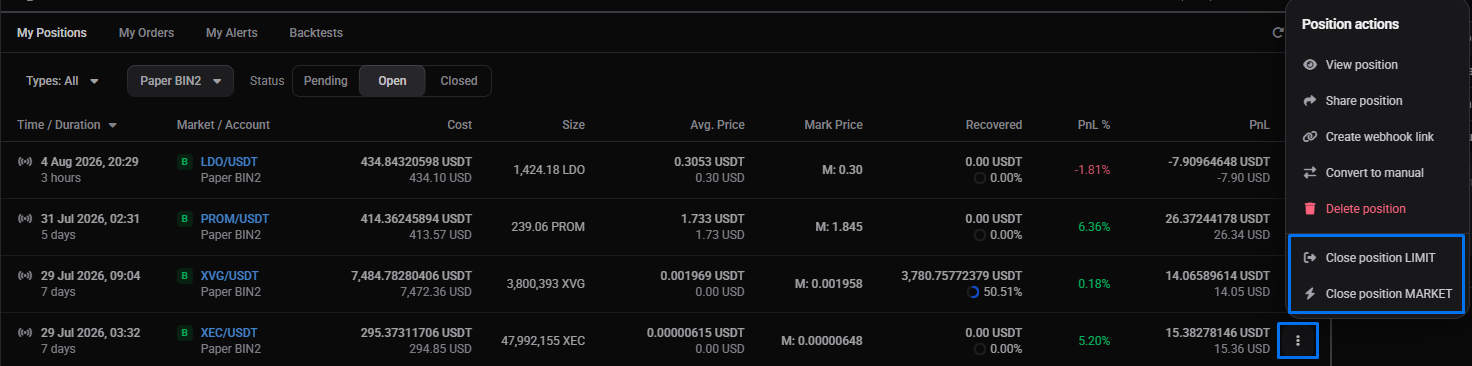
Task: Select the Open status filter
Action: click(x=392, y=81)
